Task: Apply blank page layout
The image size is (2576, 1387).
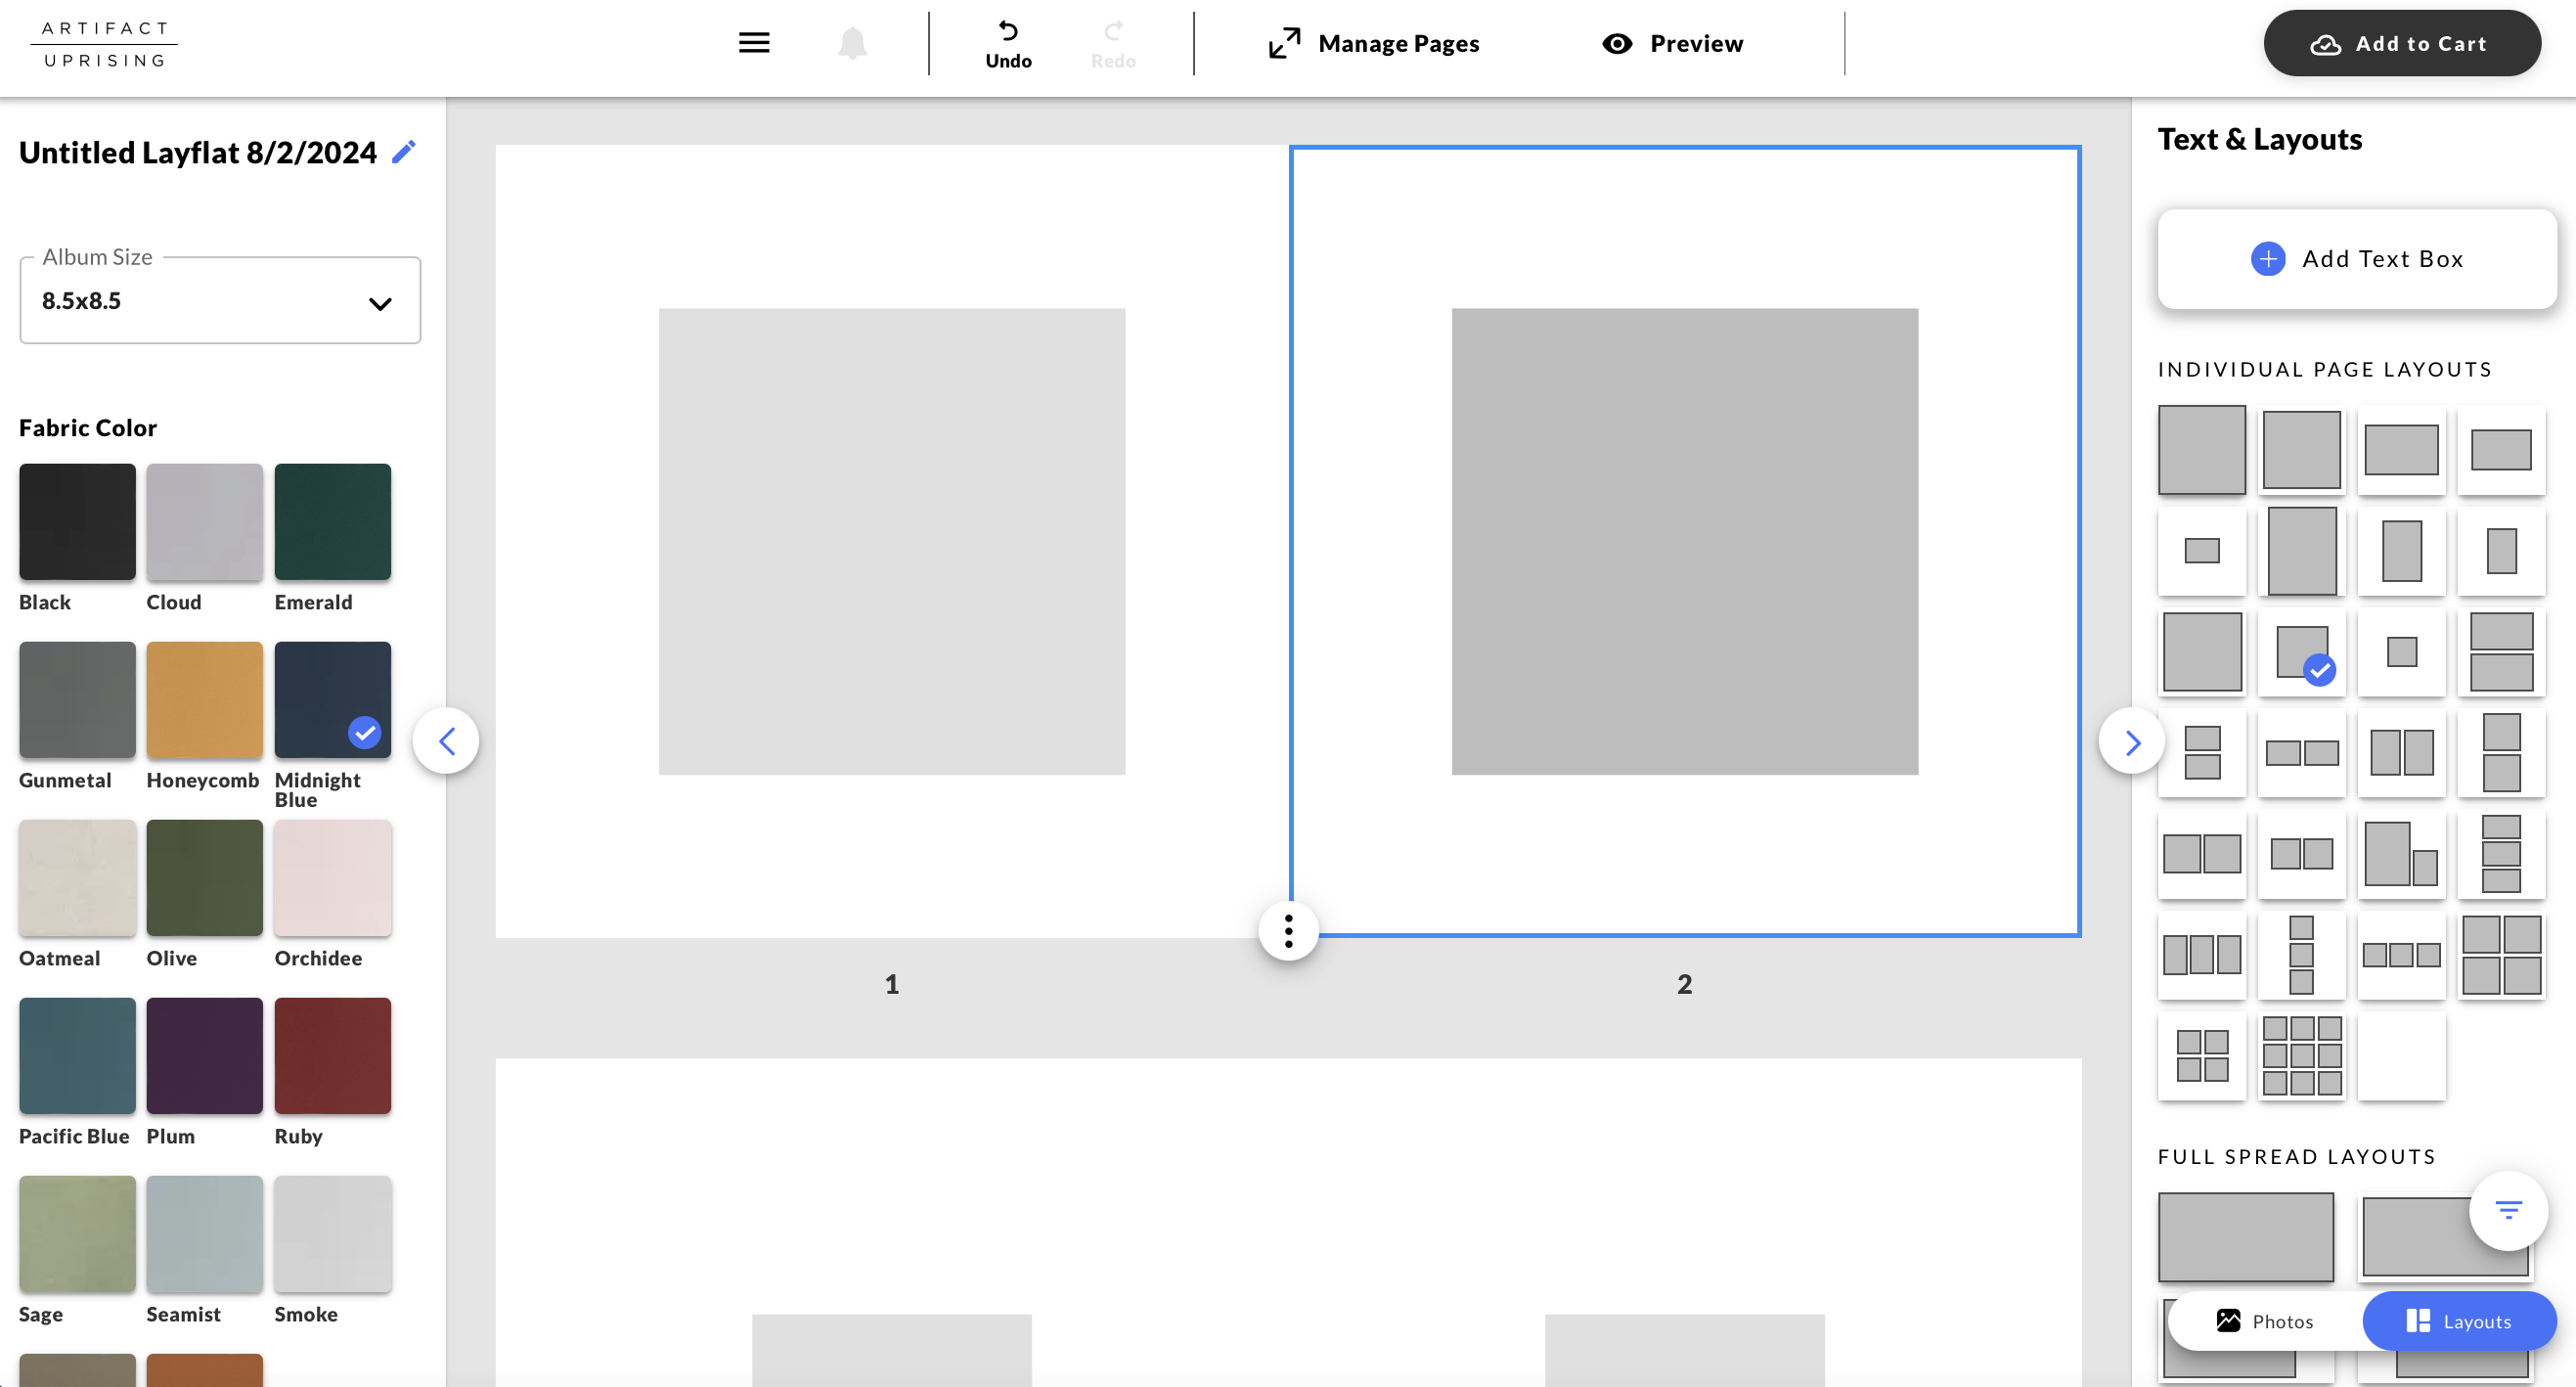Action: [2401, 1056]
